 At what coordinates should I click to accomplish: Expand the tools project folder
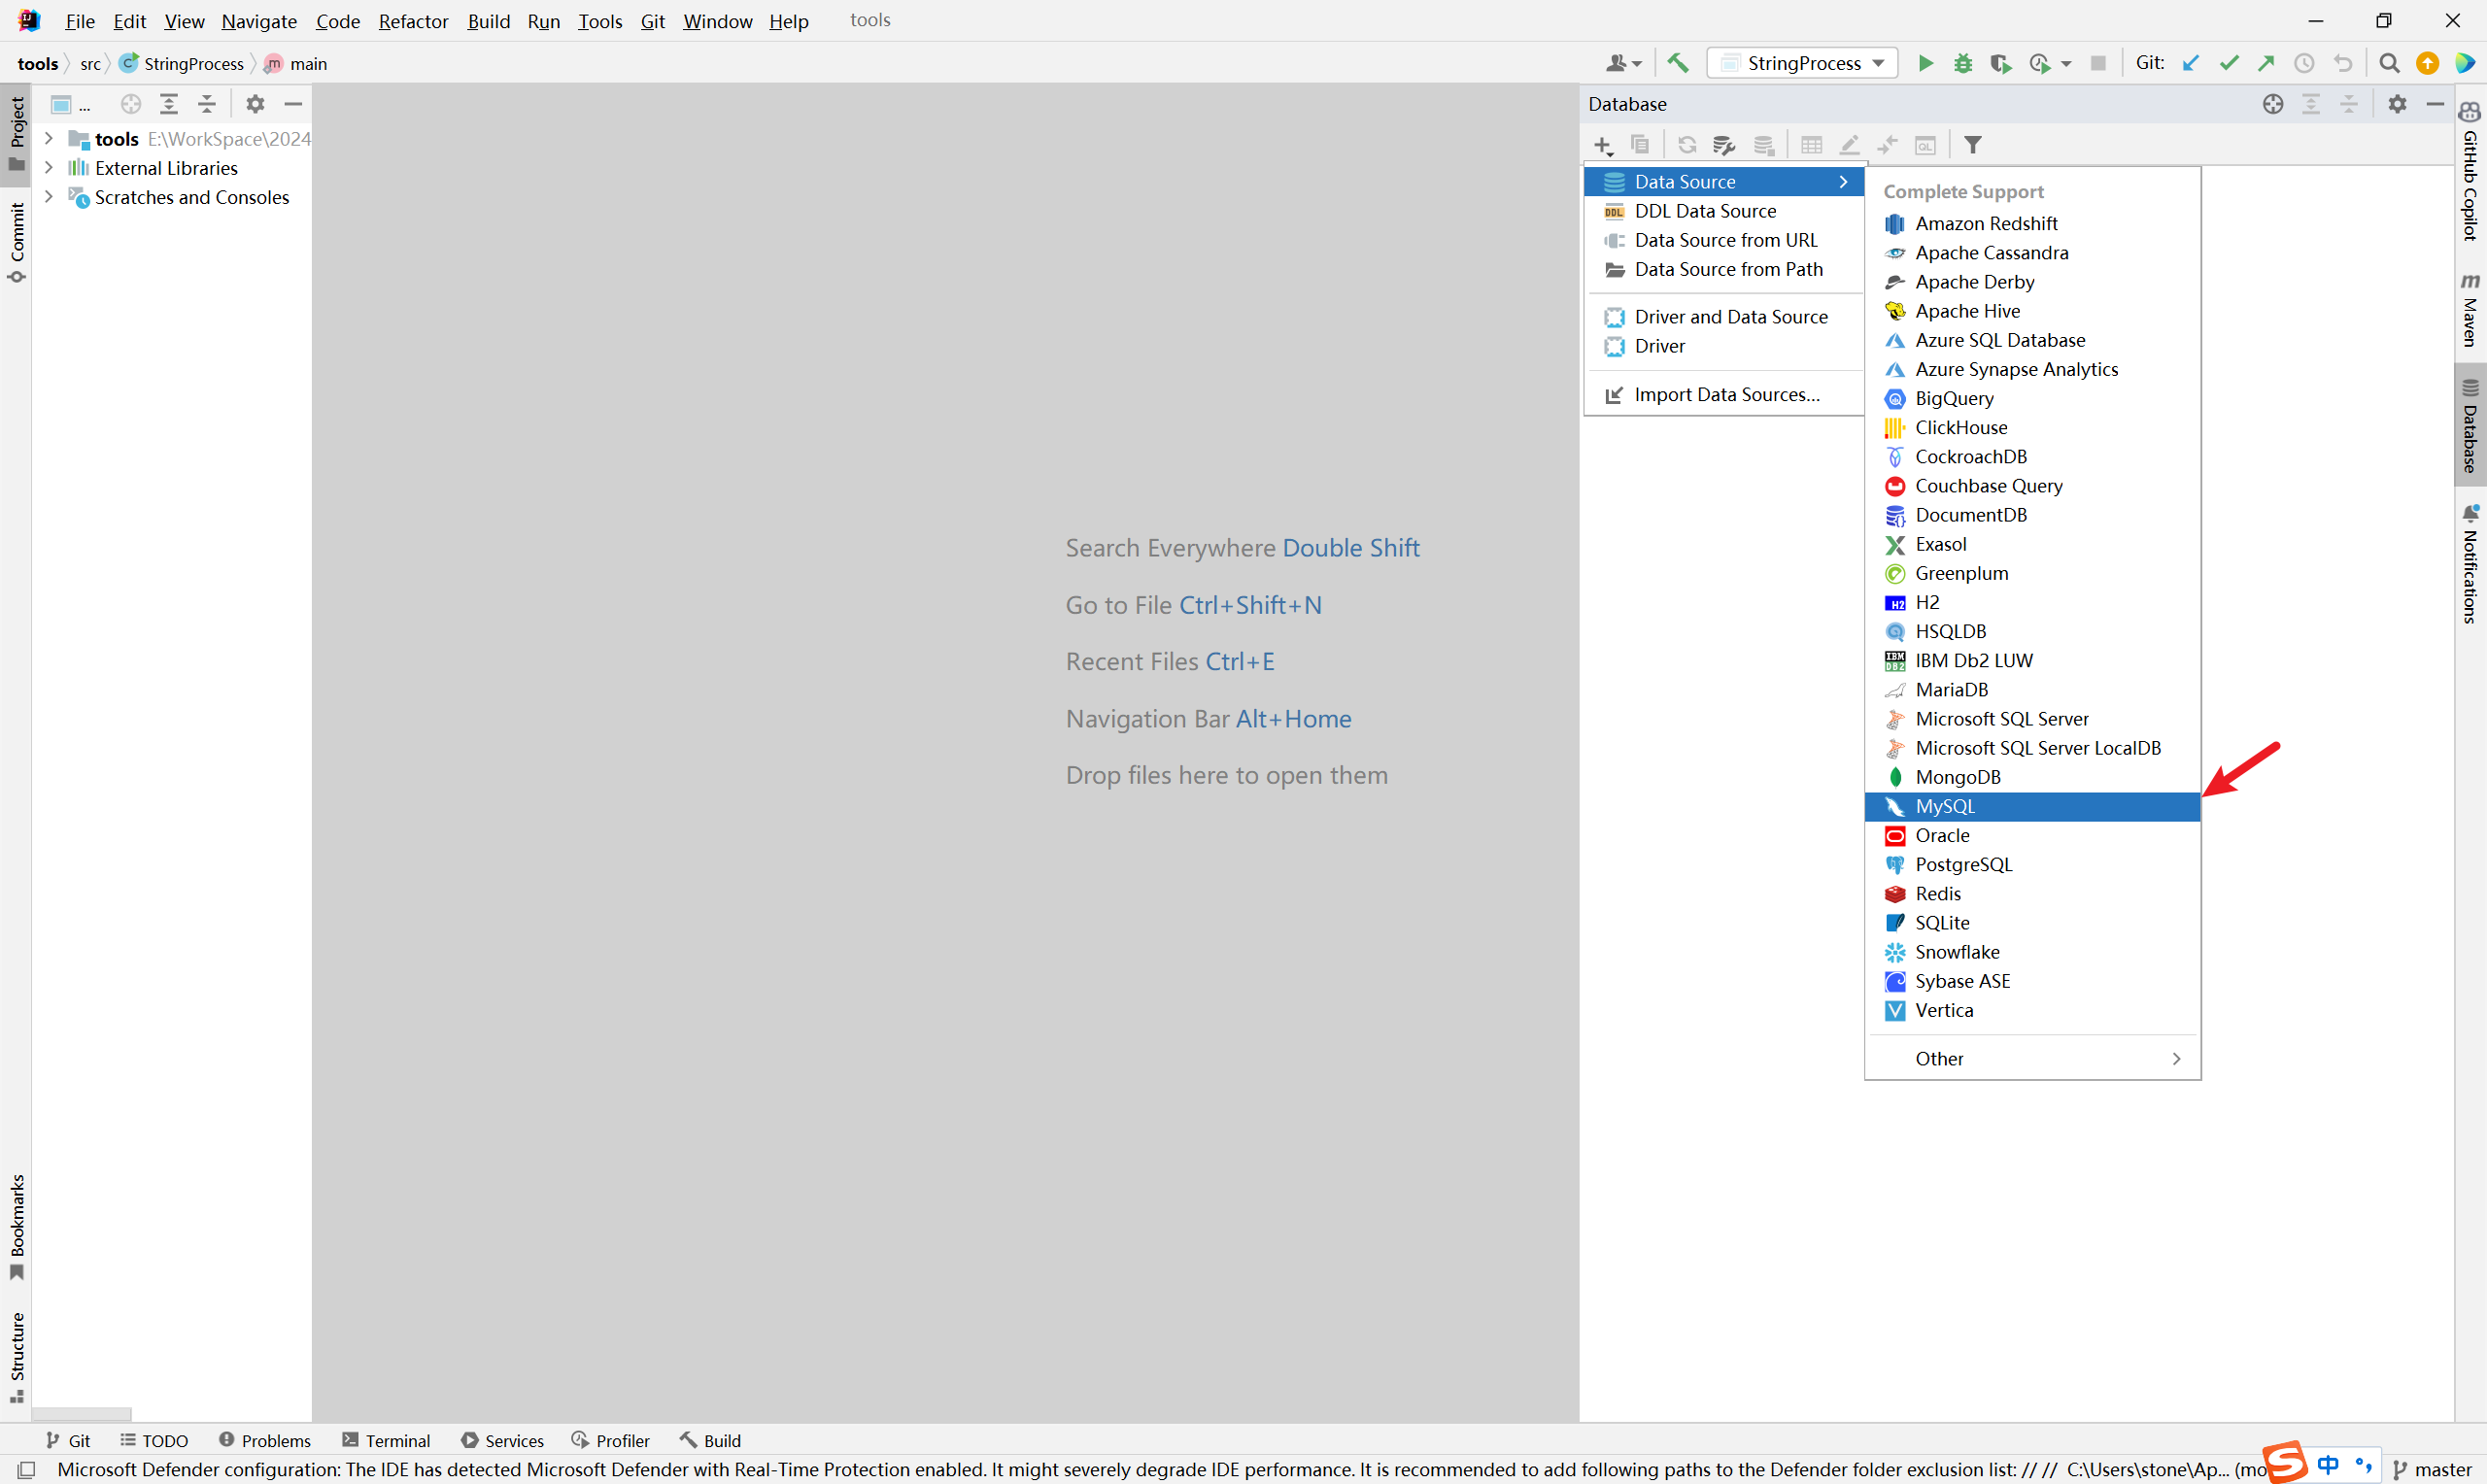click(x=48, y=139)
